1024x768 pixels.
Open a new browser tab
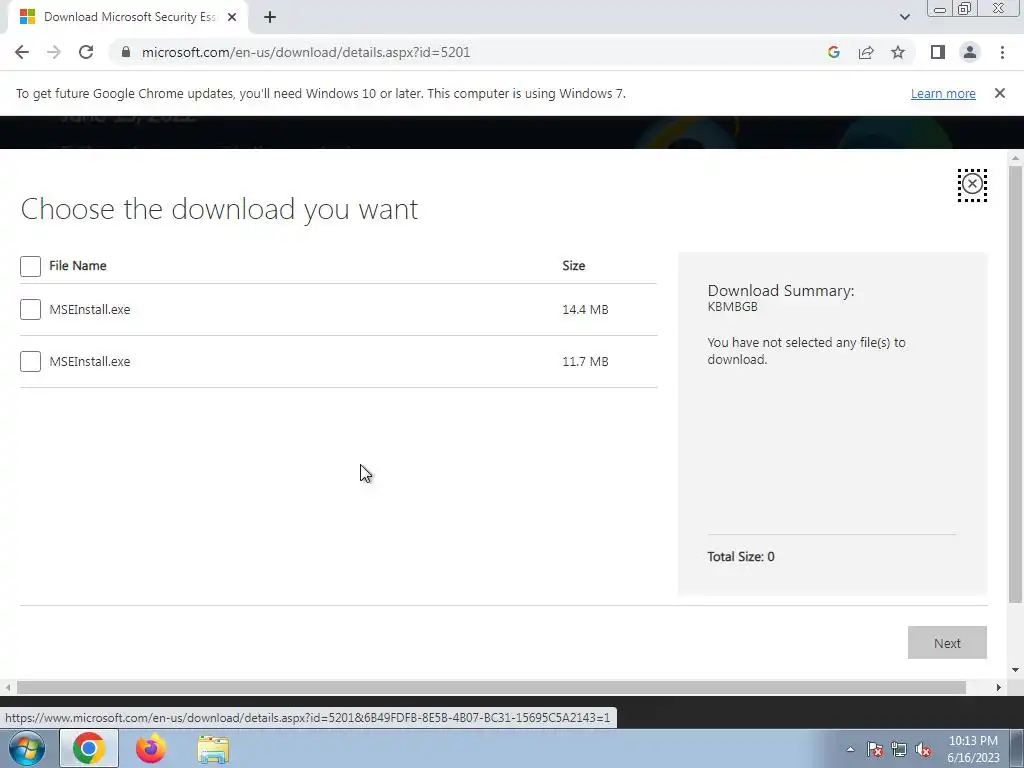tap(270, 17)
